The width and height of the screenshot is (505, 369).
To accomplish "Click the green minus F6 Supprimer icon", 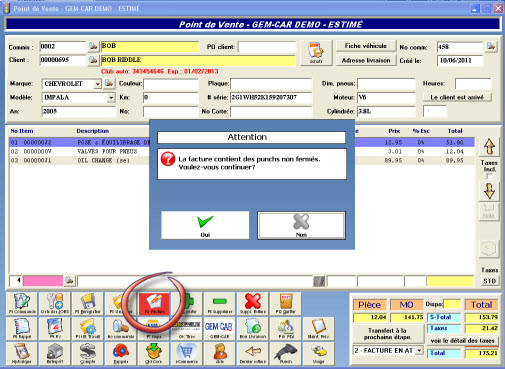I will click(220, 303).
